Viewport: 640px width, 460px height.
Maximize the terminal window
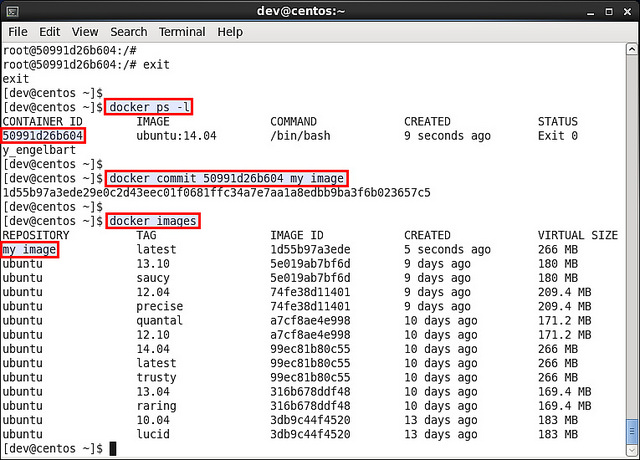(x=609, y=12)
